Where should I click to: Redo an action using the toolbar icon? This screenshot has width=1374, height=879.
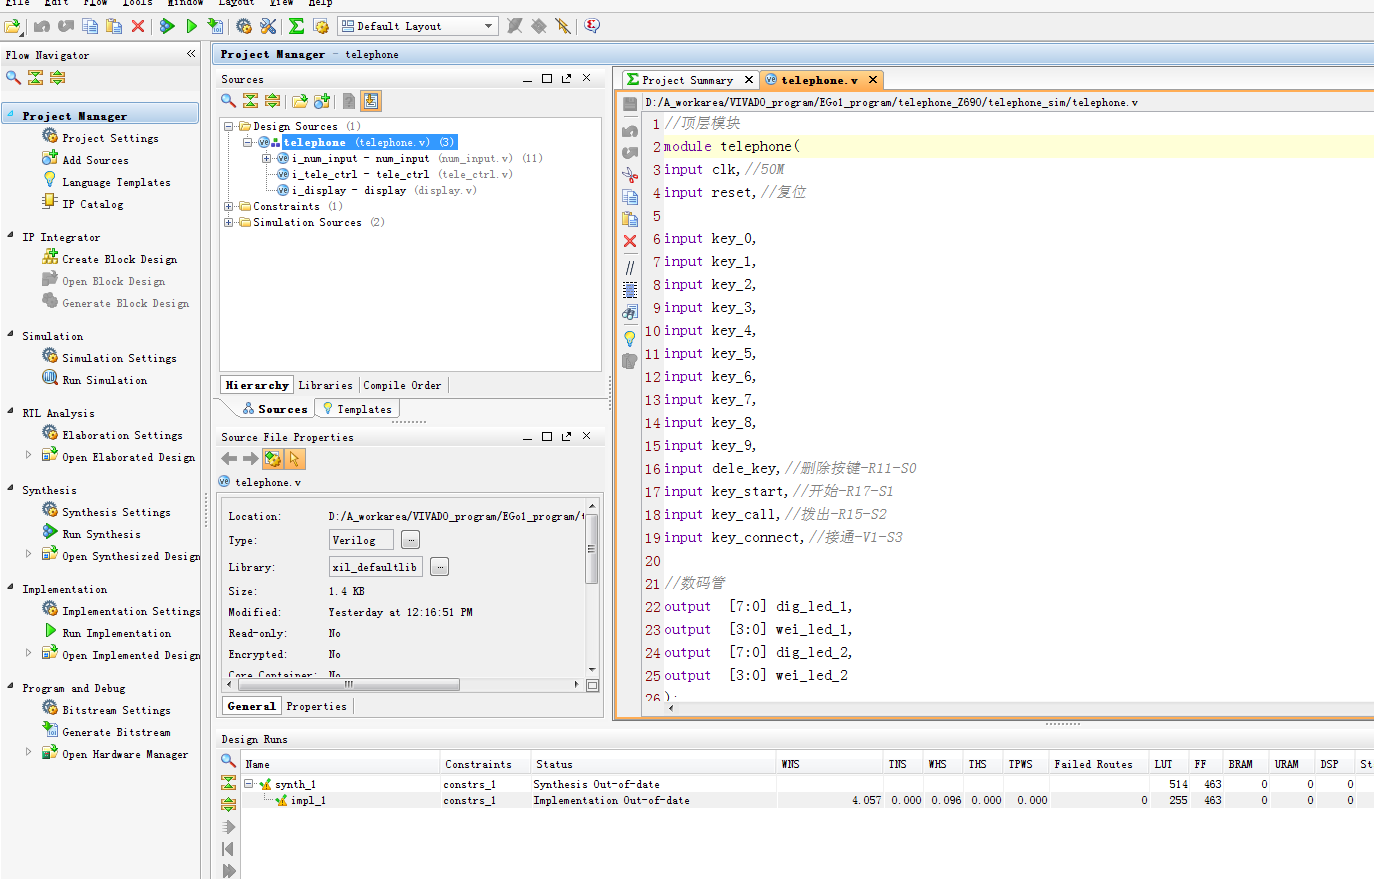pyautogui.click(x=66, y=27)
